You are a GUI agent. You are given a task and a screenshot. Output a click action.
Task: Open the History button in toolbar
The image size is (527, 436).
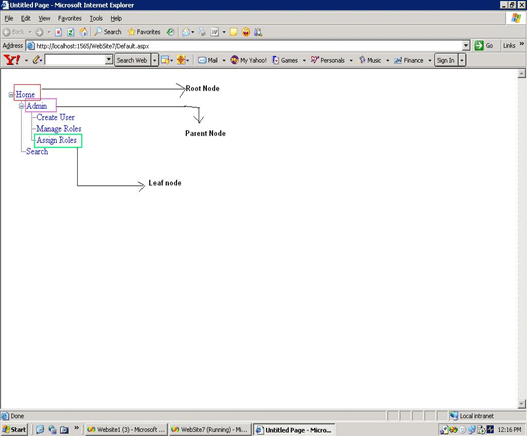171,32
